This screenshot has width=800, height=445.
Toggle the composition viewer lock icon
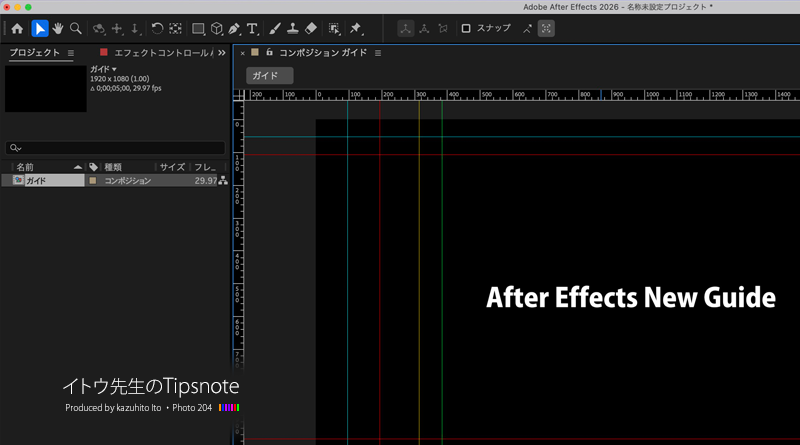[x=269, y=53]
